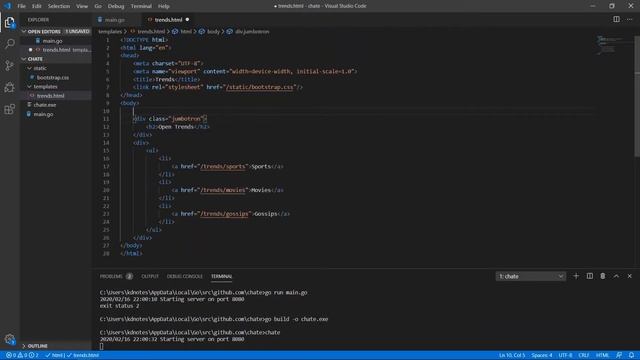Collapse the templates folder
This screenshot has width=640, height=360.
56,87
